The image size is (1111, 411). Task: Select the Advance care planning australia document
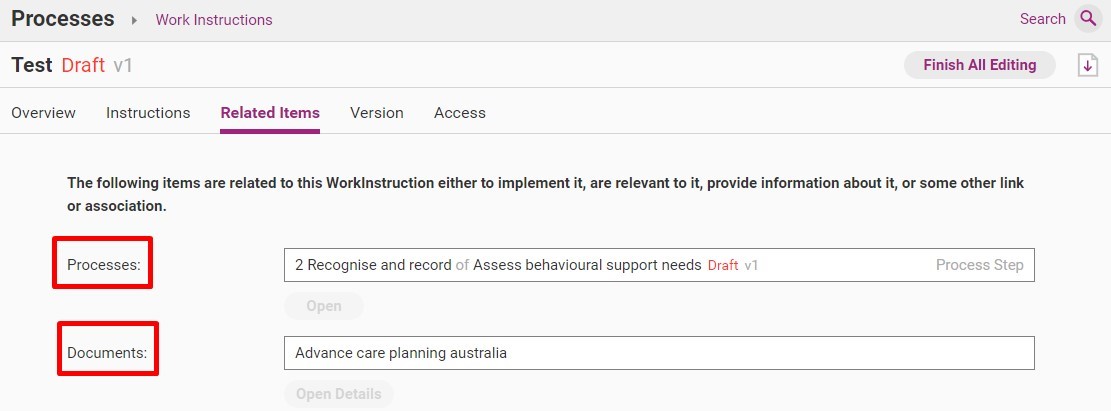[659, 353]
